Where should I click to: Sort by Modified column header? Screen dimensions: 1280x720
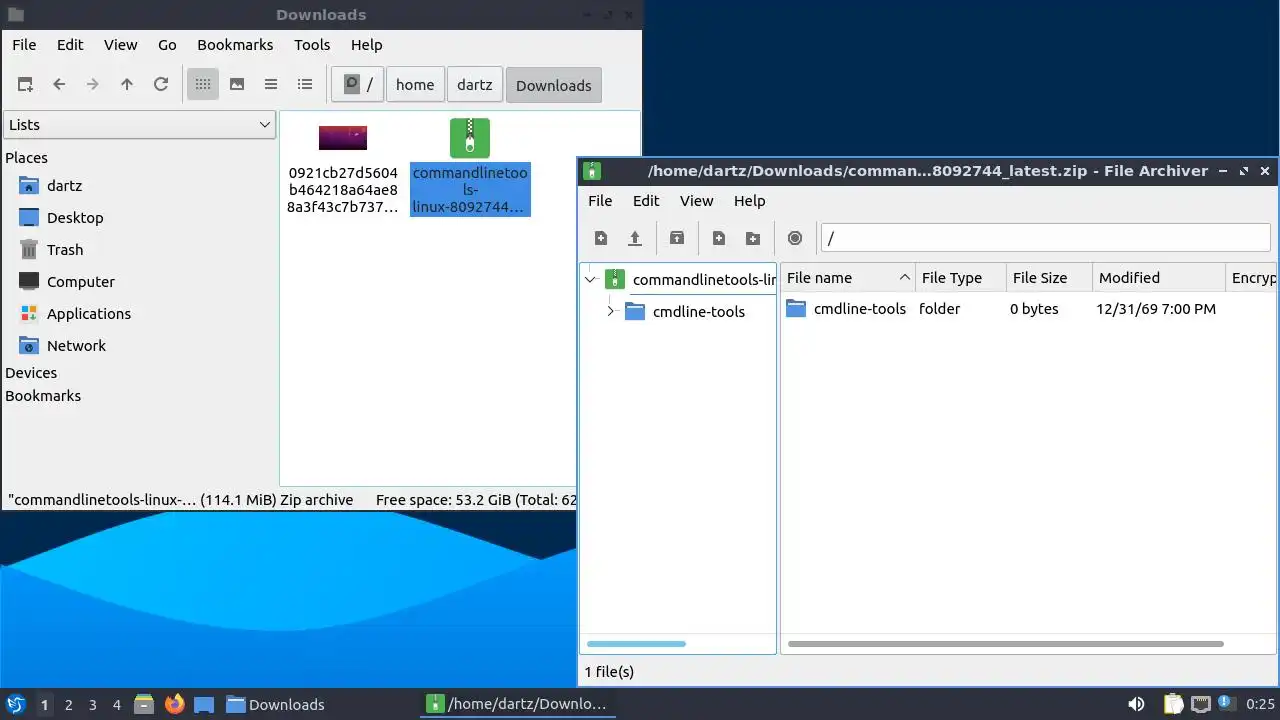(x=1159, y=278)
